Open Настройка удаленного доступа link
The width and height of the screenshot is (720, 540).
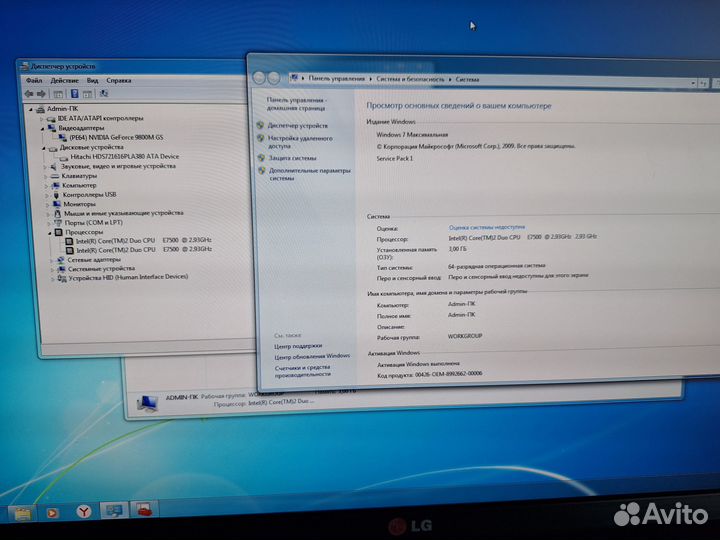[x=300, y=142]
